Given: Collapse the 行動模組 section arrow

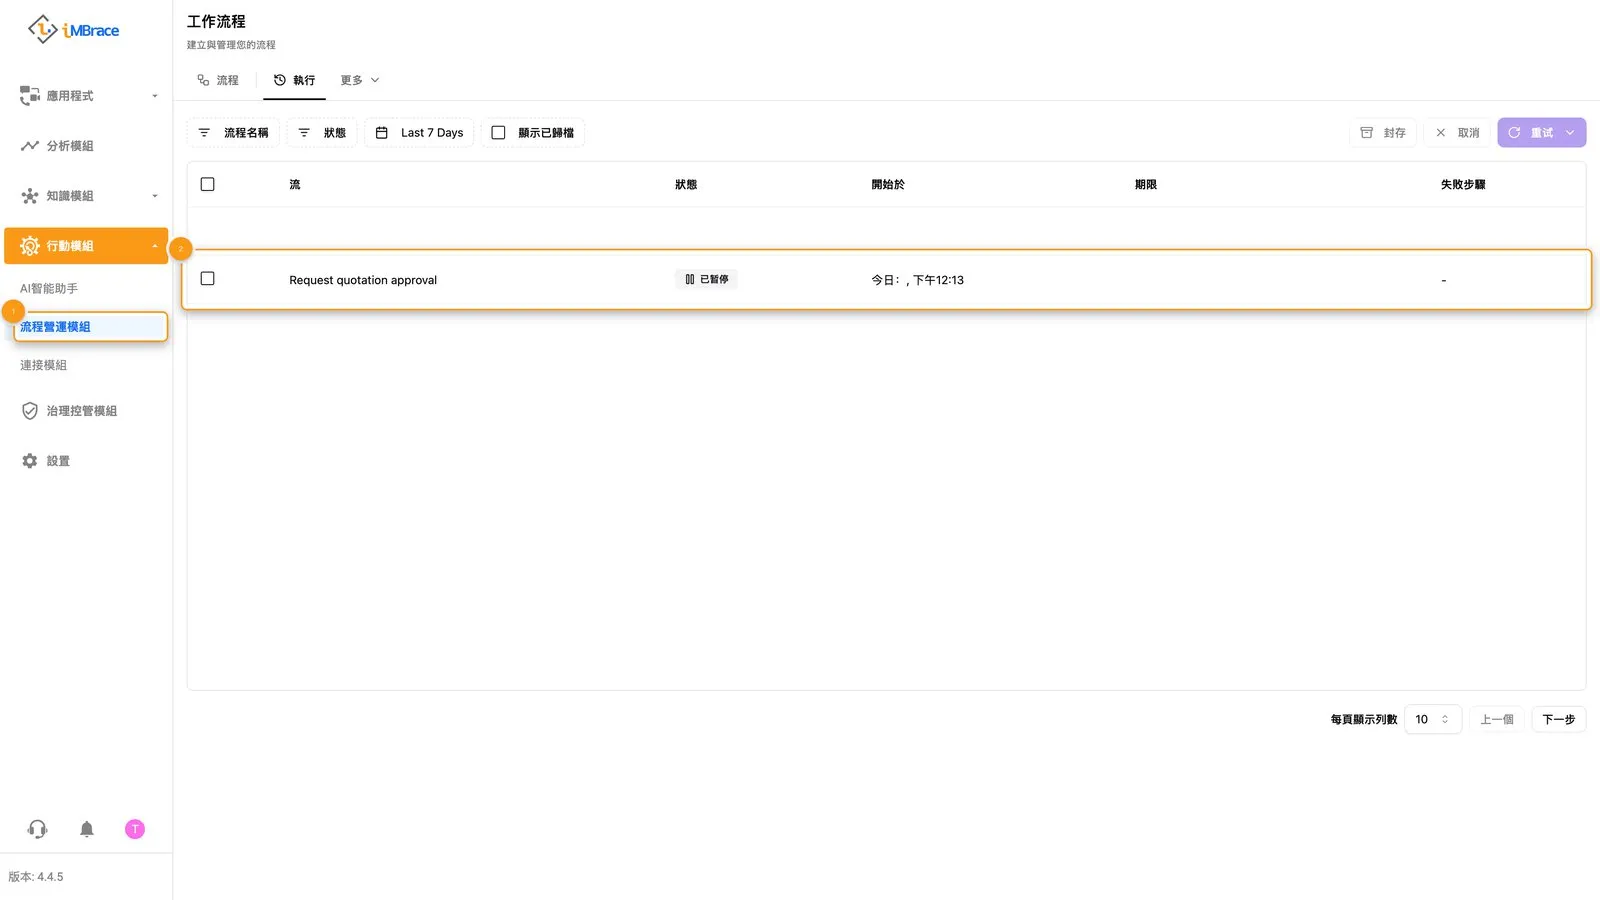Looking at the screenshot, I should 155,246.
